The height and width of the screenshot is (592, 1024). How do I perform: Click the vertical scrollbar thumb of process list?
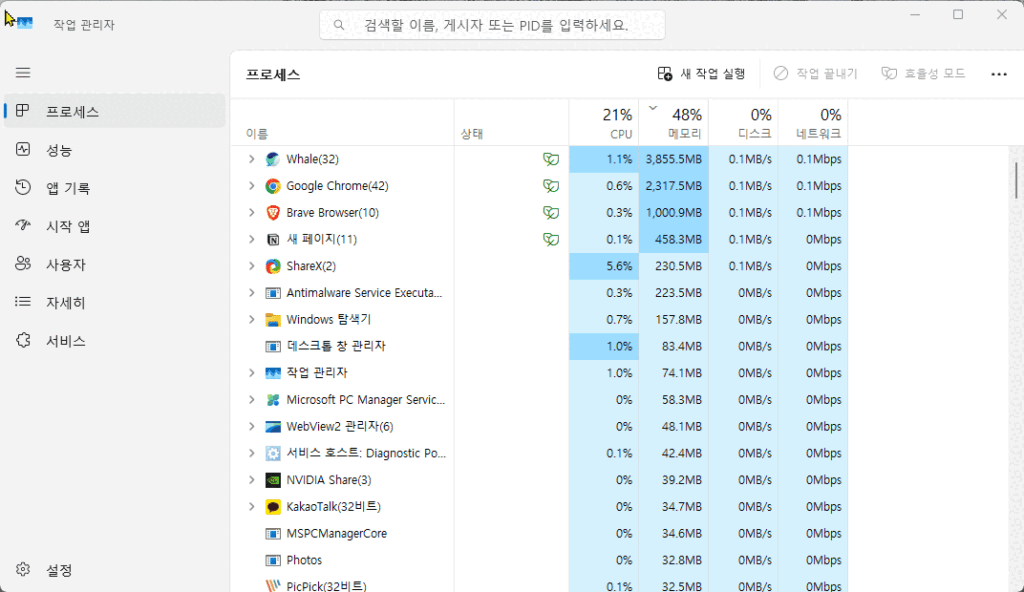pos(1016,180)
